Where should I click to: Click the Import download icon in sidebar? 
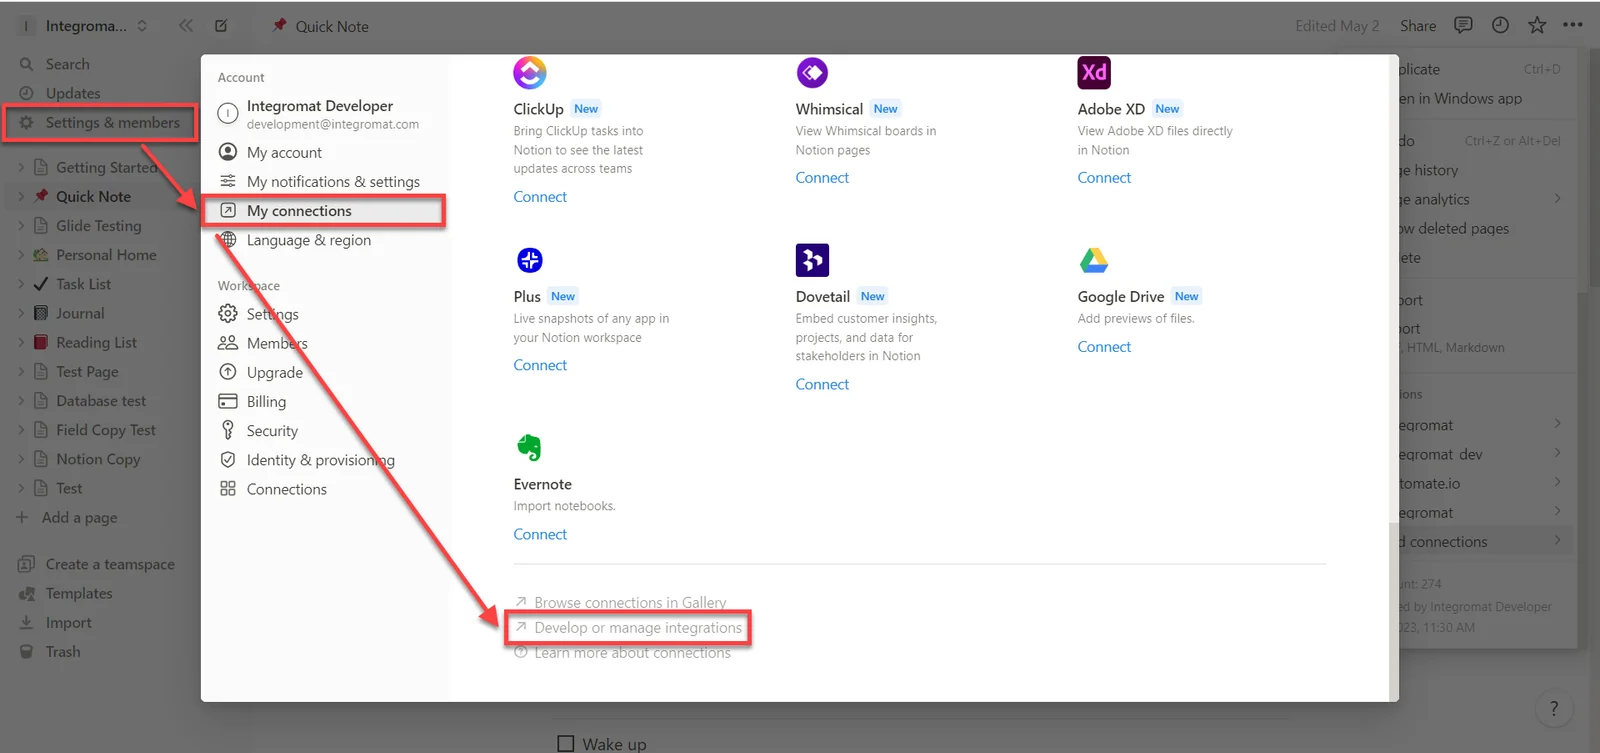pyautogui.click(x=27, y=623)
